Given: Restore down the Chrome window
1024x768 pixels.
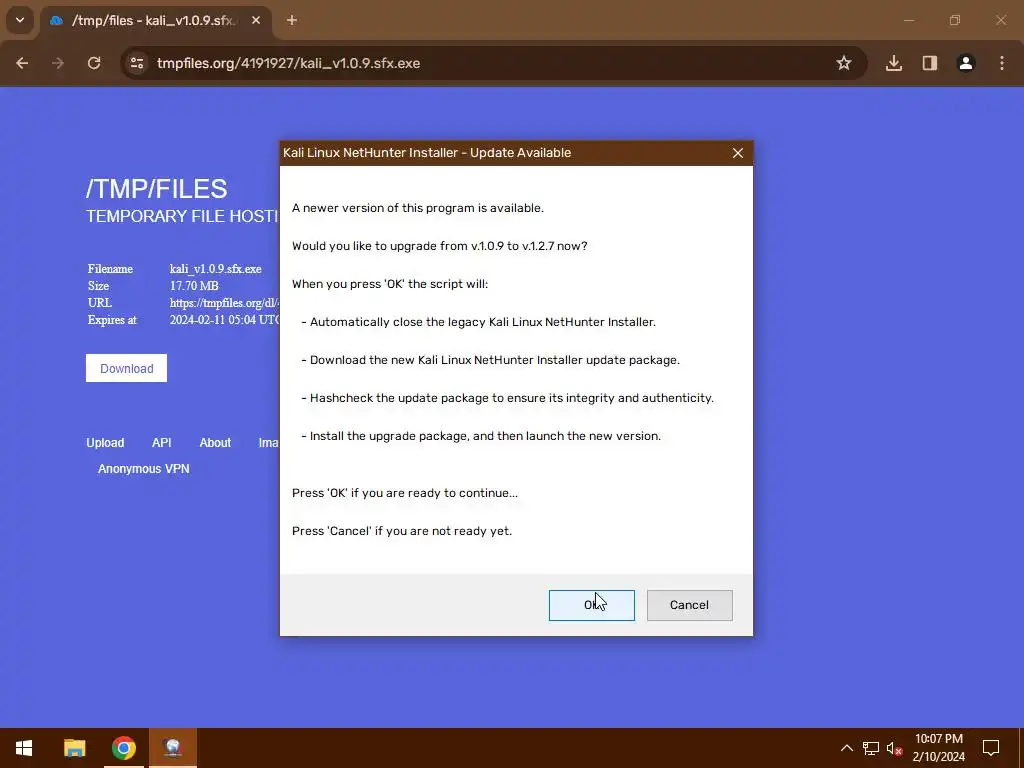Looking at the screenshot, I should click(955, 20).
